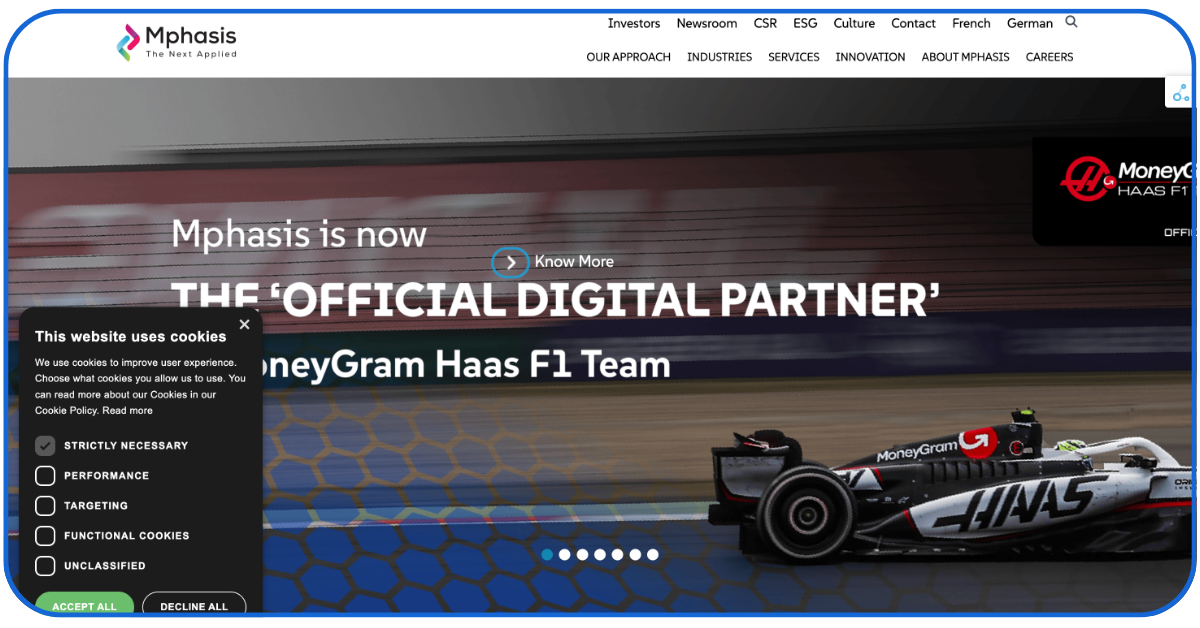Click the search magnifier icon

coord(1071,22)
